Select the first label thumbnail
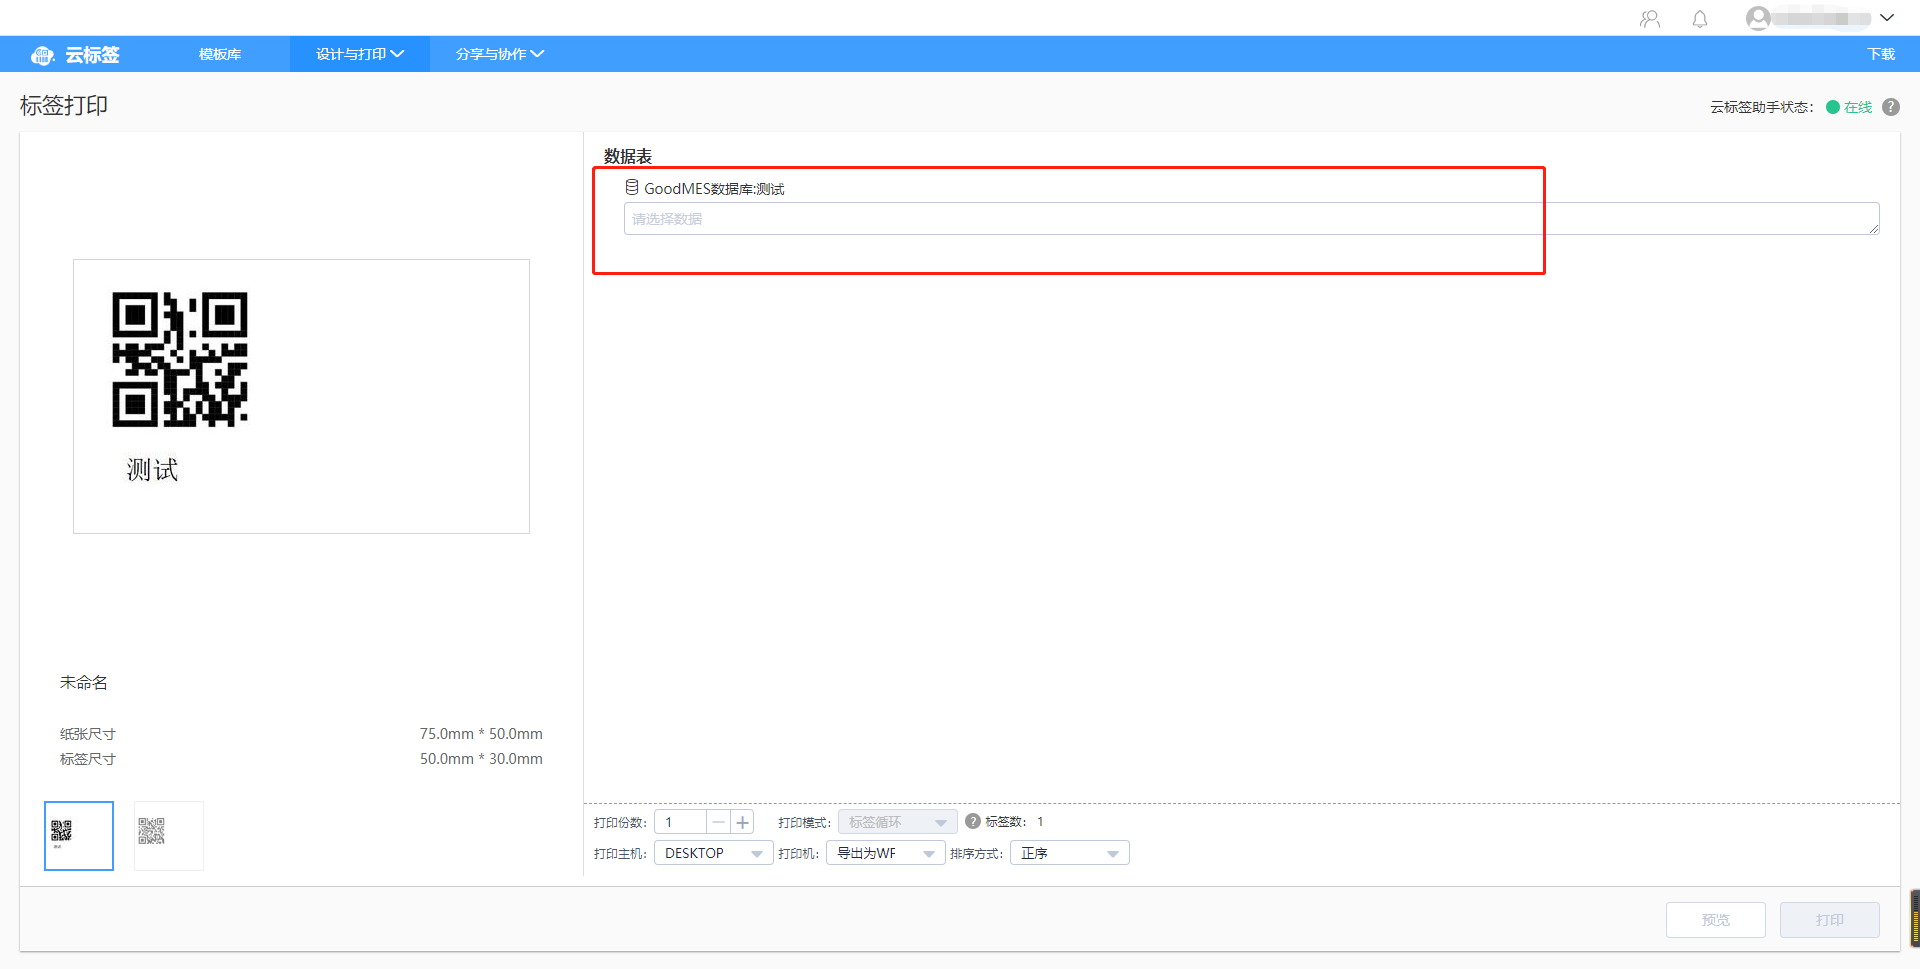 [79, 836]
